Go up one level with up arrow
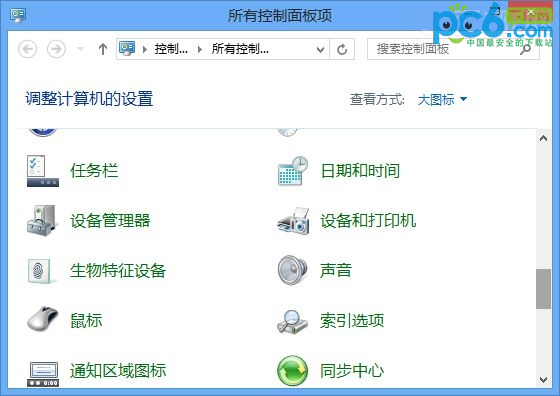The width and height of the screenshot is (560, 396). 103,49
